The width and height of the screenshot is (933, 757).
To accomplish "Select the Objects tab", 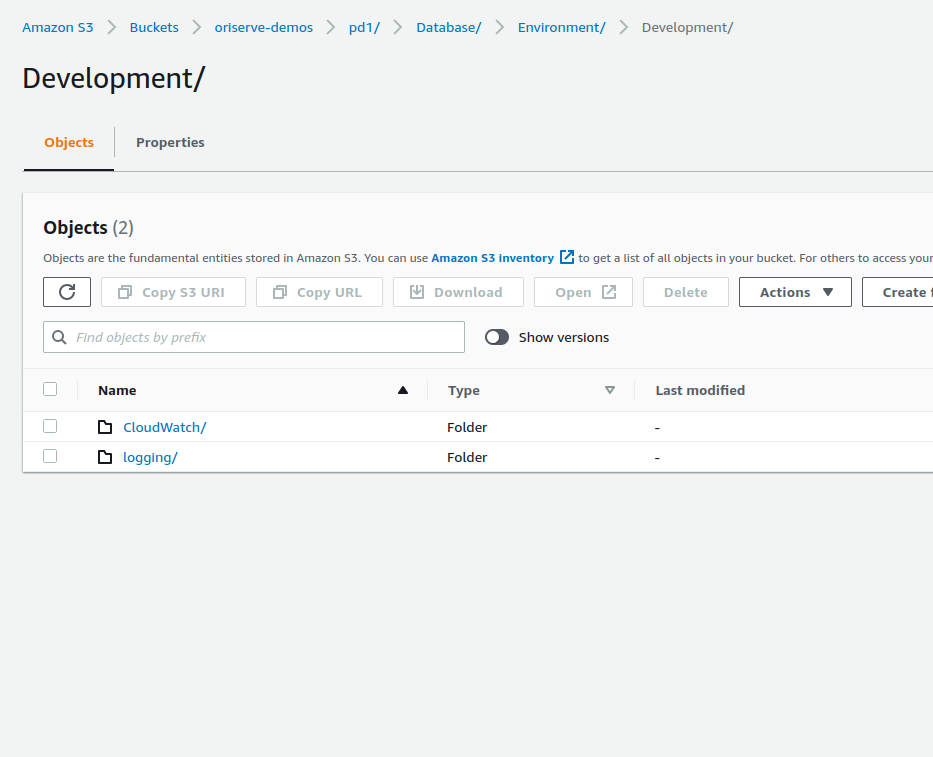I will point(69,143).
